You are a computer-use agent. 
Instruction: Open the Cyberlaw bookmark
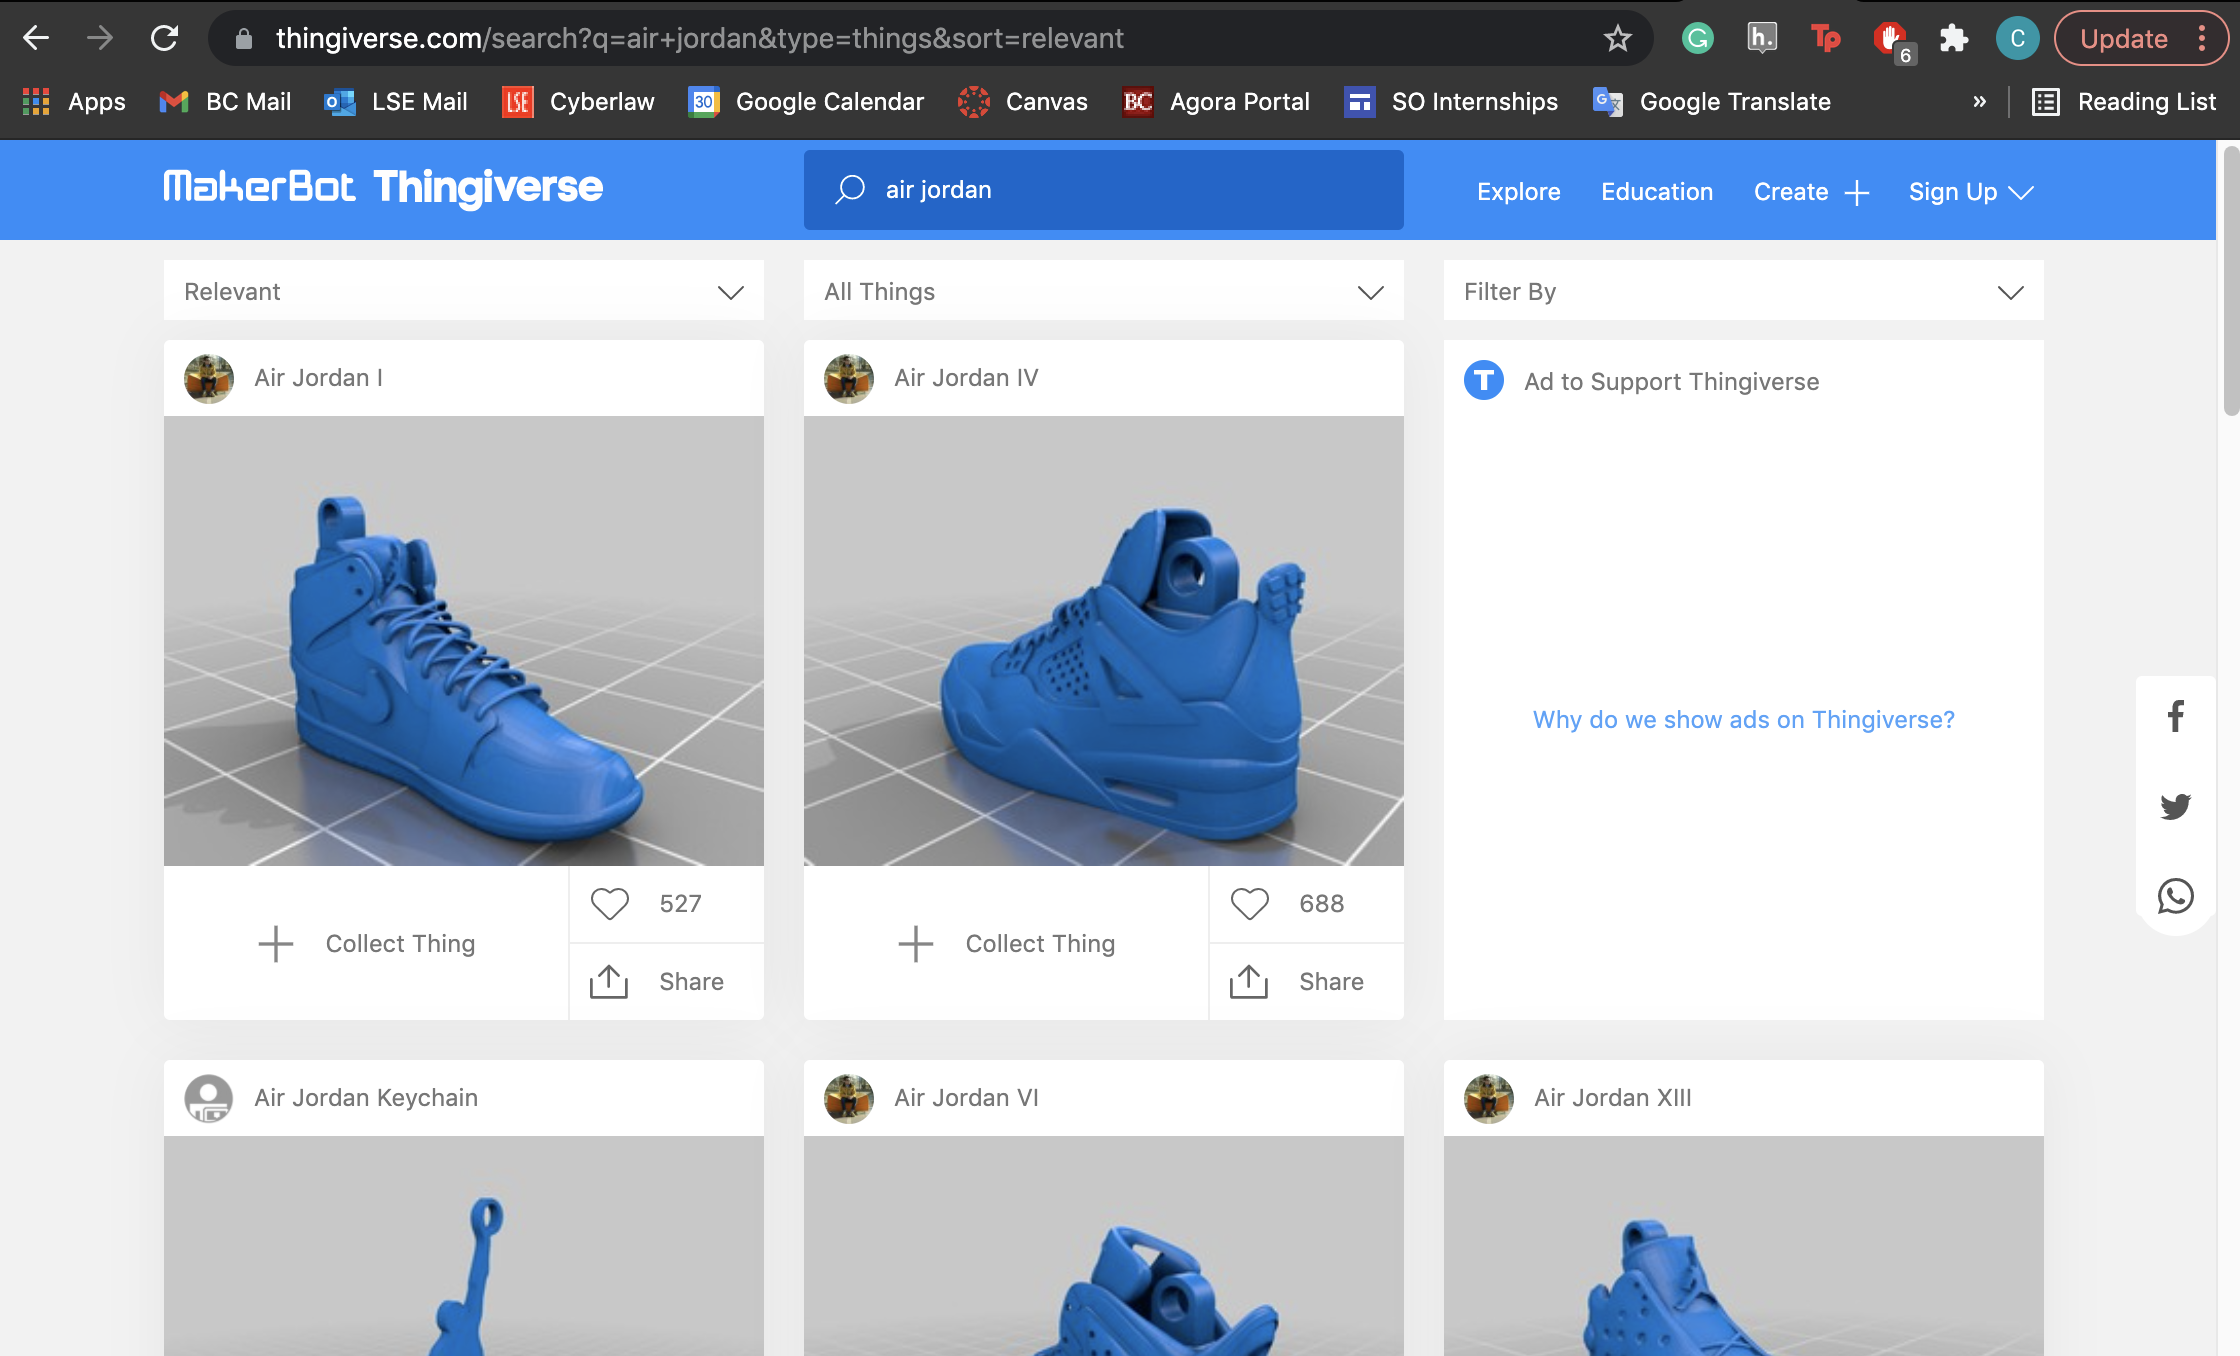(x=578, y=101)
